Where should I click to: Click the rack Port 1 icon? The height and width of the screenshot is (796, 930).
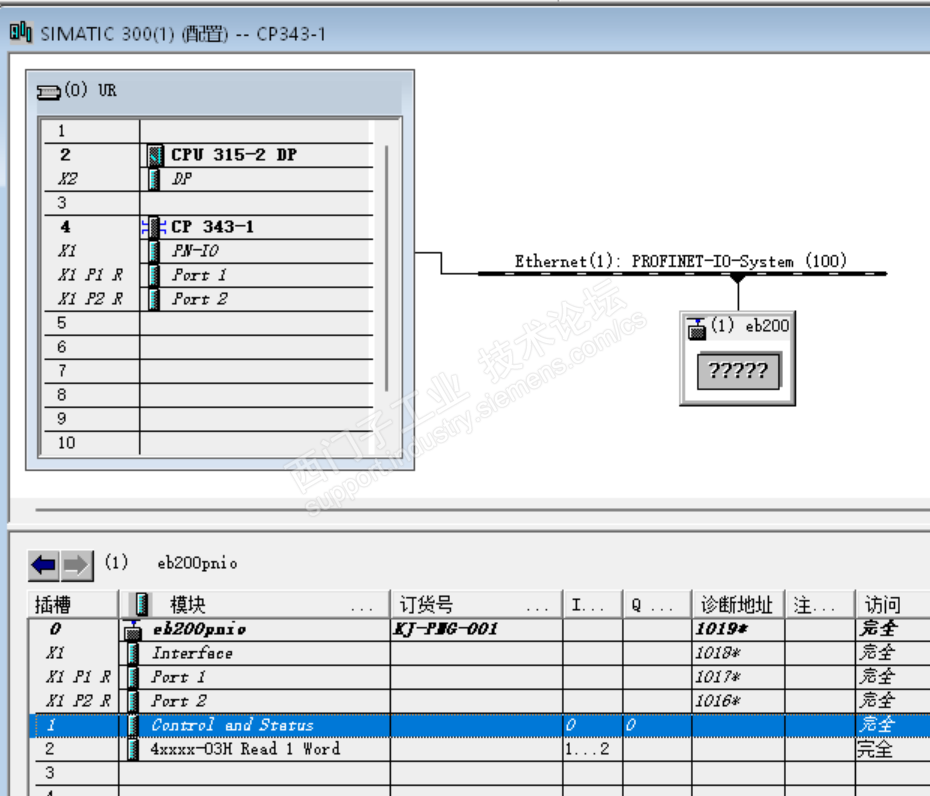pyautogui.click(x=154, y=275)
